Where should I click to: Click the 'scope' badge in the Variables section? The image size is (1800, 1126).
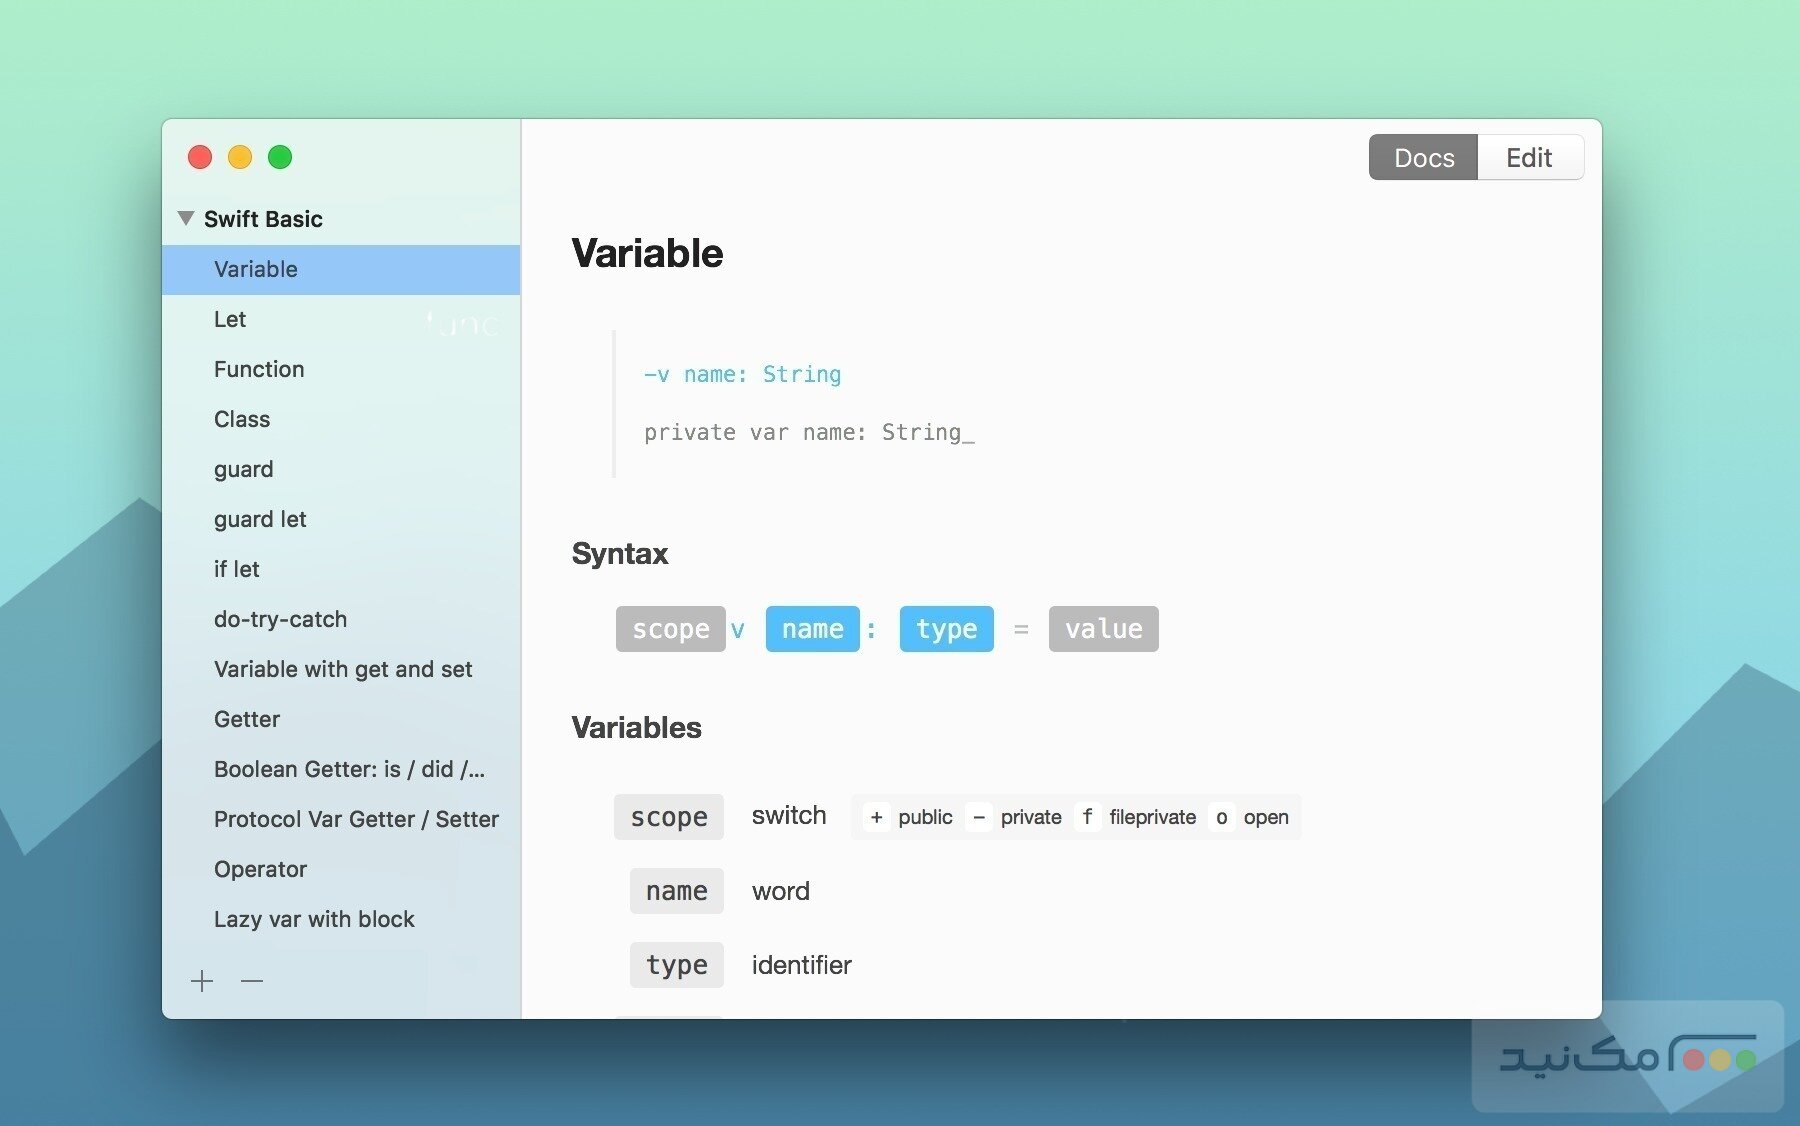[668, 817]
